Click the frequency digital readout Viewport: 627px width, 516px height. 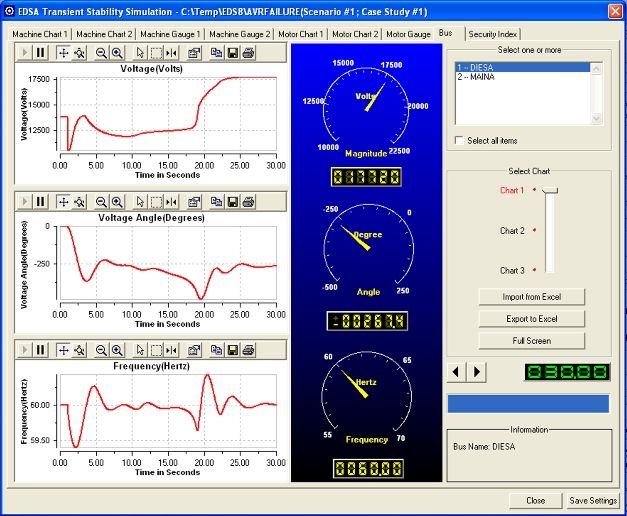(x=367, y=468)
